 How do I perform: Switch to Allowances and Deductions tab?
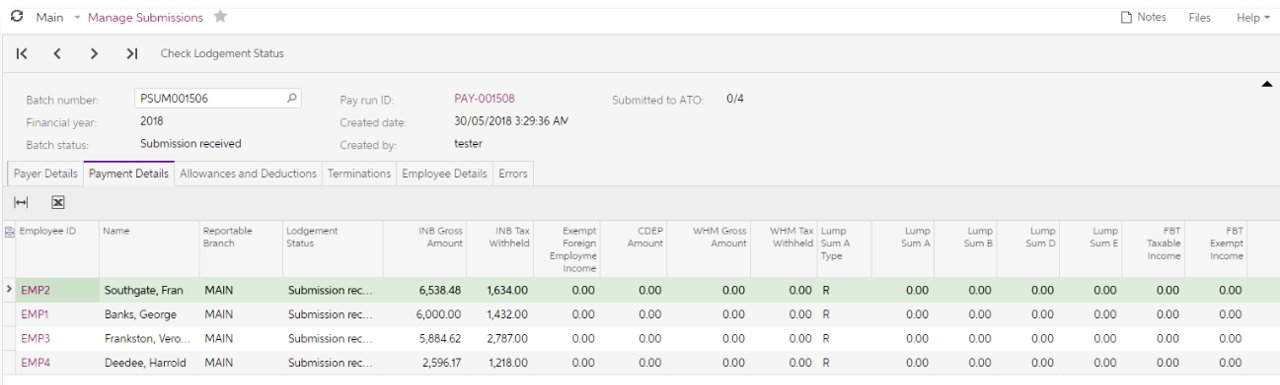[x=248, y=173]
